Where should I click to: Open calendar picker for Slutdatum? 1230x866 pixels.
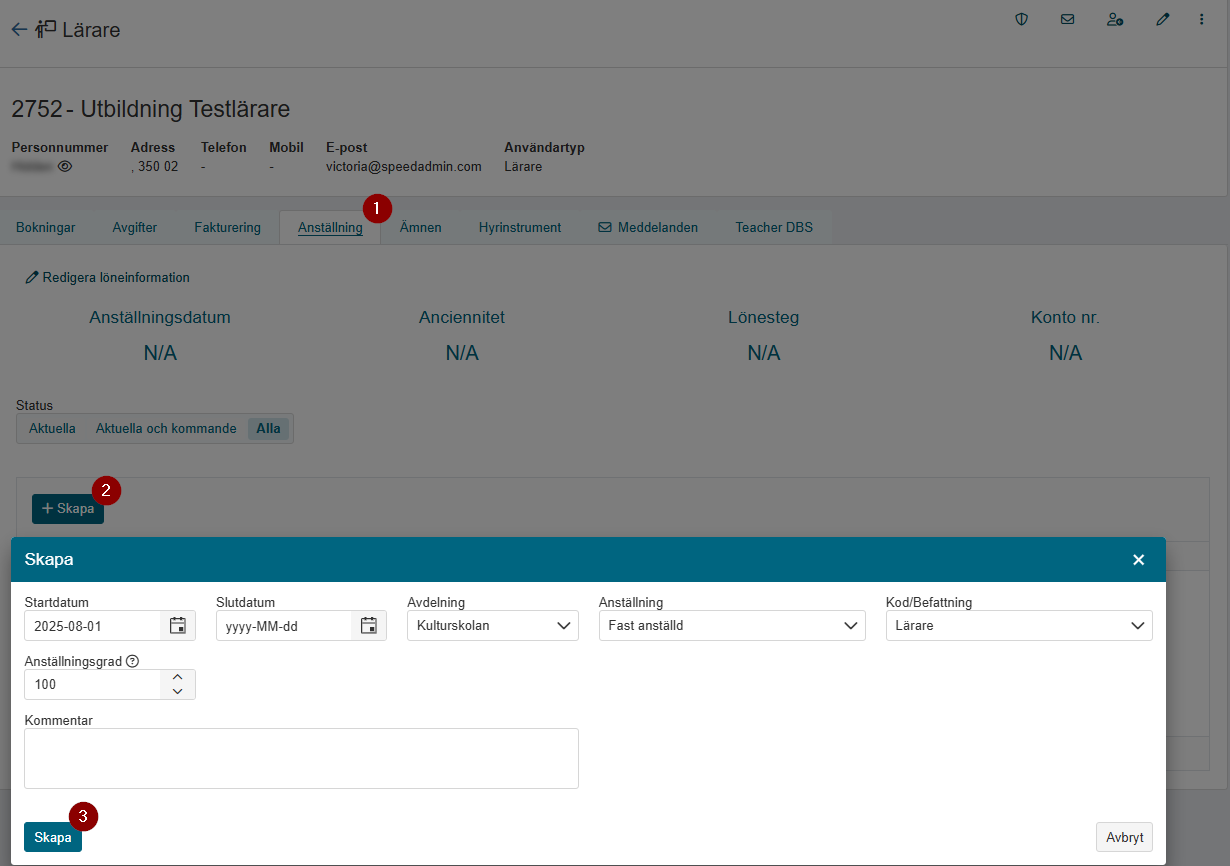coord(369,626)
